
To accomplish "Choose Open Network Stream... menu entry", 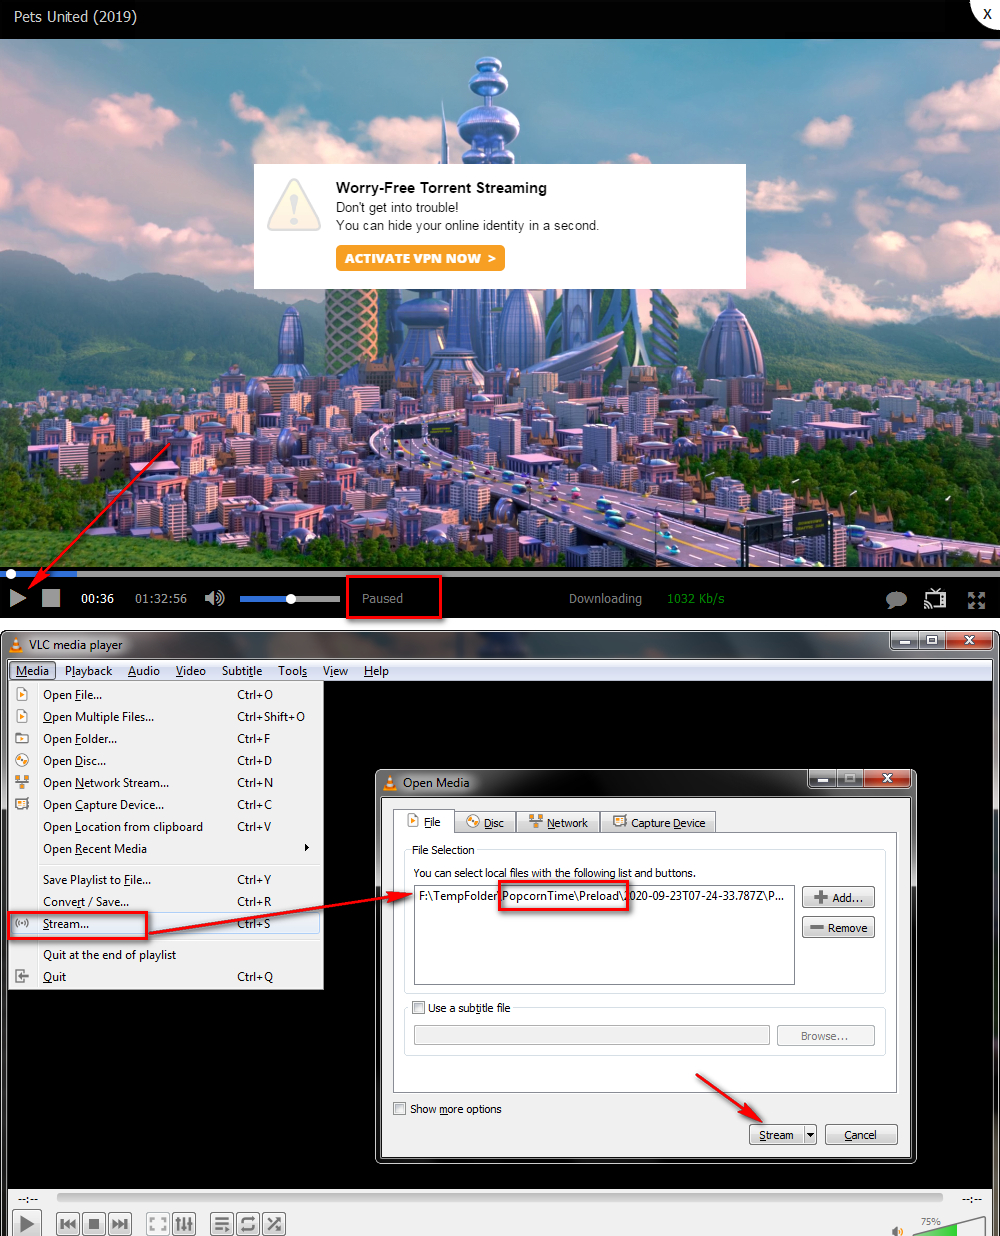I will point(166,783).
